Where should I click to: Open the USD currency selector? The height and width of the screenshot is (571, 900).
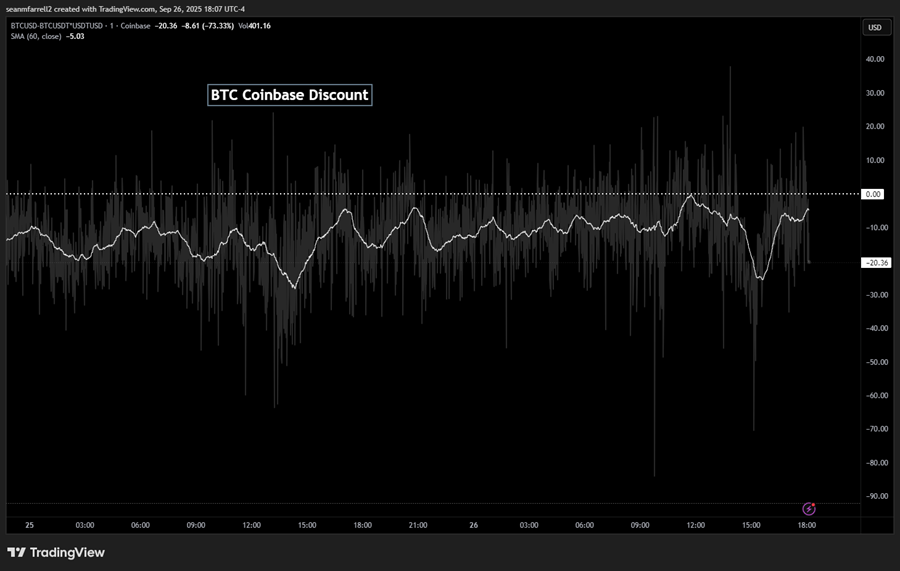pos(874,28)
